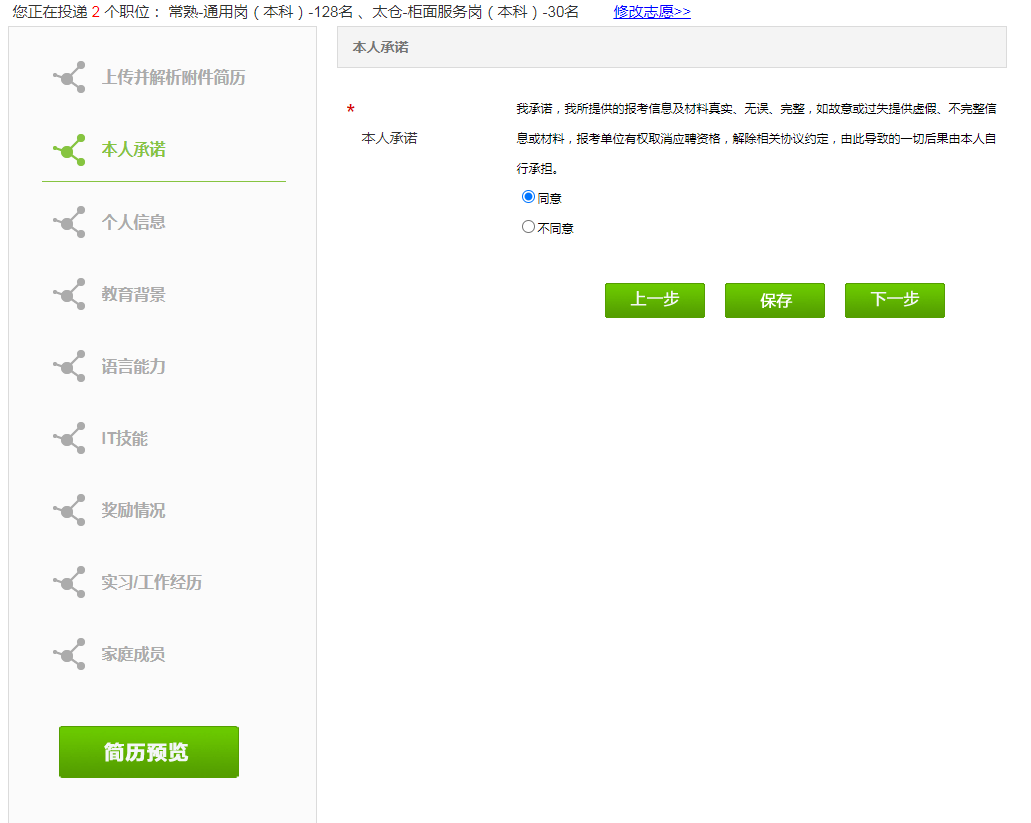
Task: Click the IT技能 sidebar icon
Action: pyautogui.click(x=68, y=438)
